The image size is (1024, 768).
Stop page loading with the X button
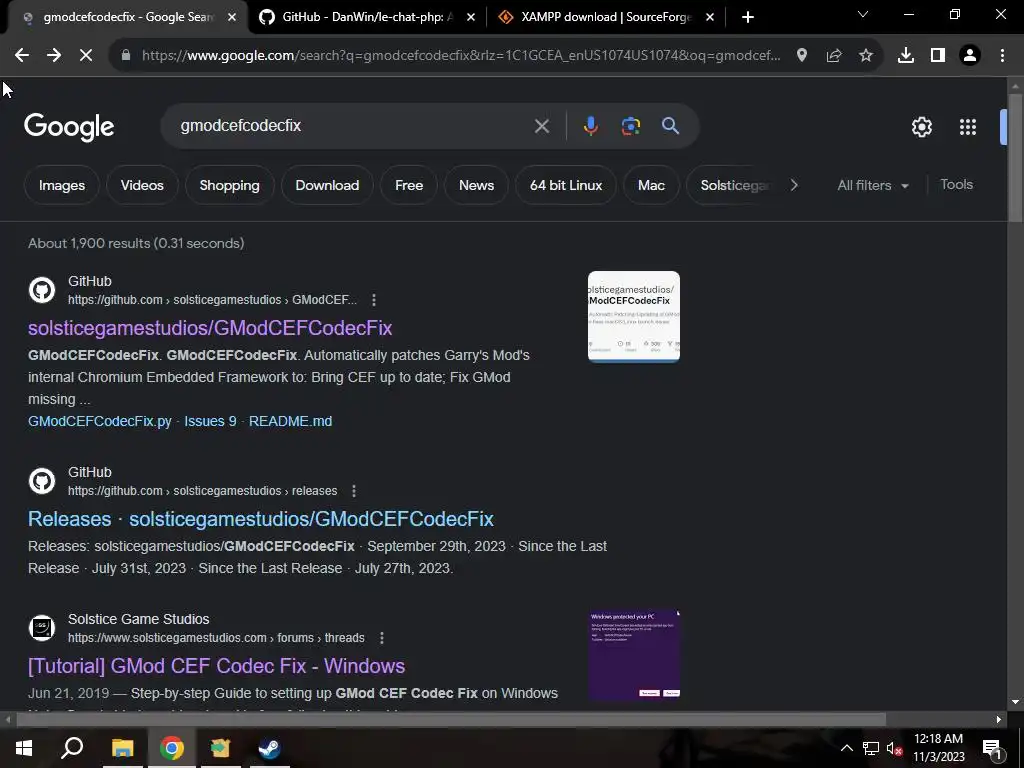coord(86,56)
